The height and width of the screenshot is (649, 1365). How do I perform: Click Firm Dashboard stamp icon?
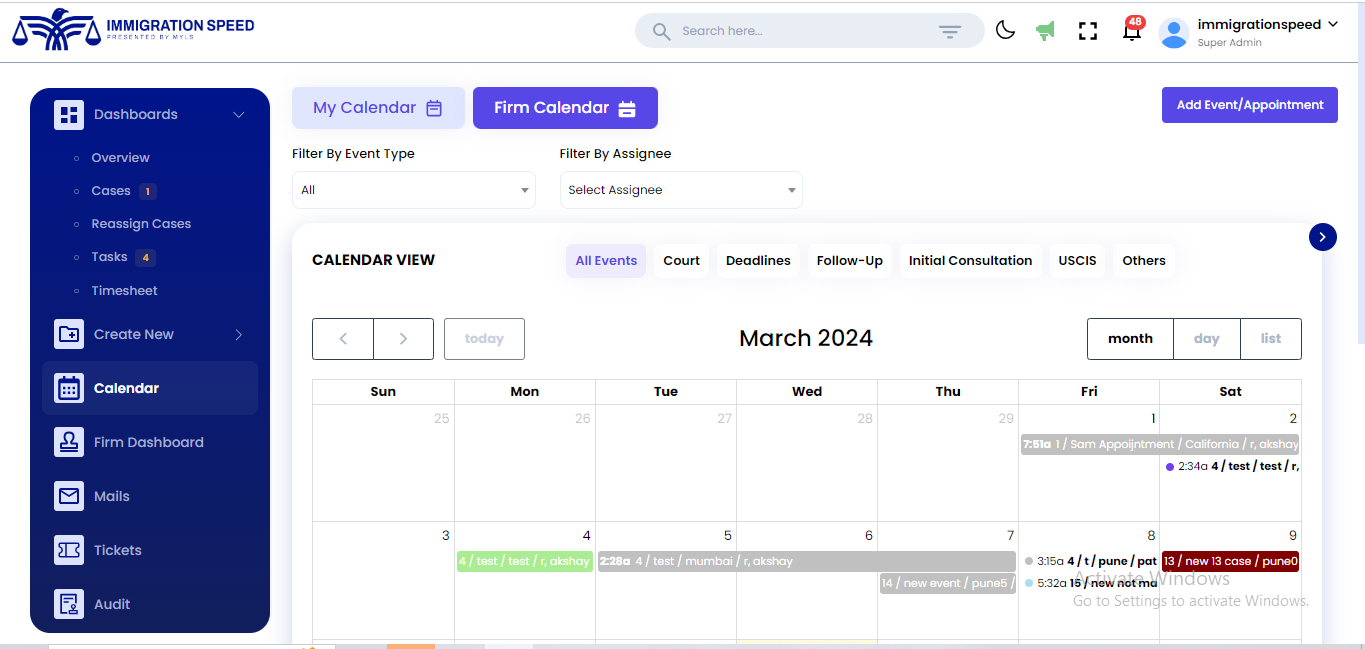click(x=69, y=442)
